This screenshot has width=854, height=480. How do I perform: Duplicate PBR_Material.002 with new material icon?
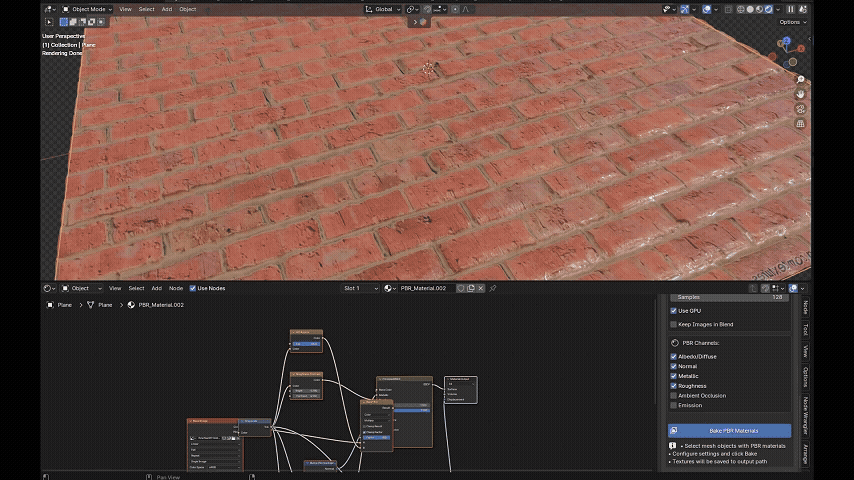coord(471,288)
